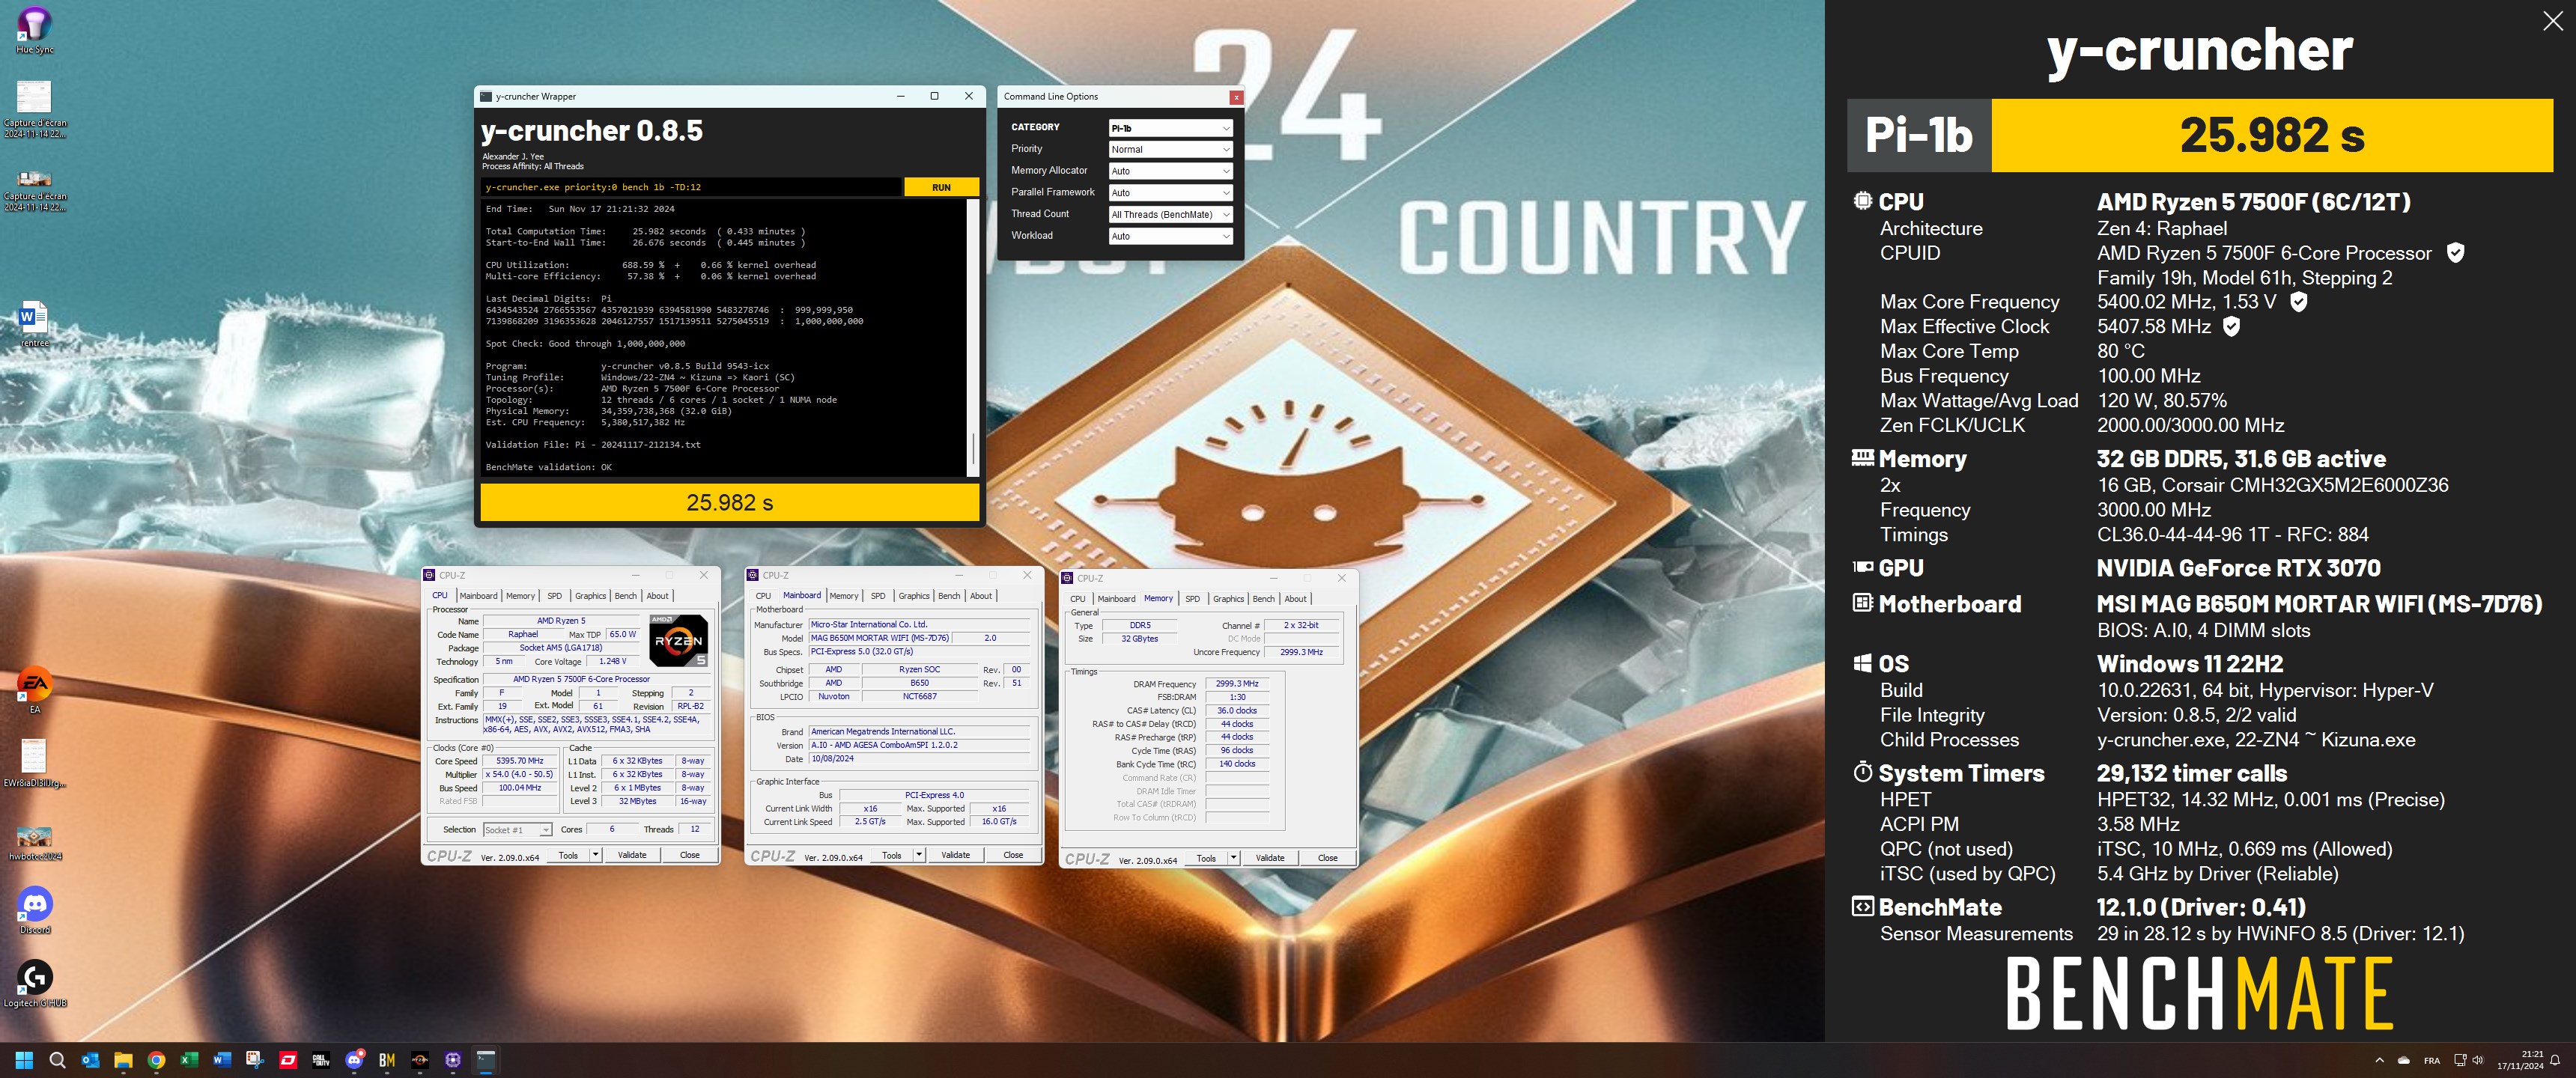Open the FRA input language indicator
Image resolution: width=2576 pixels, height=1078 pixels.
pyautogui.click(x=2432, y=1060)
